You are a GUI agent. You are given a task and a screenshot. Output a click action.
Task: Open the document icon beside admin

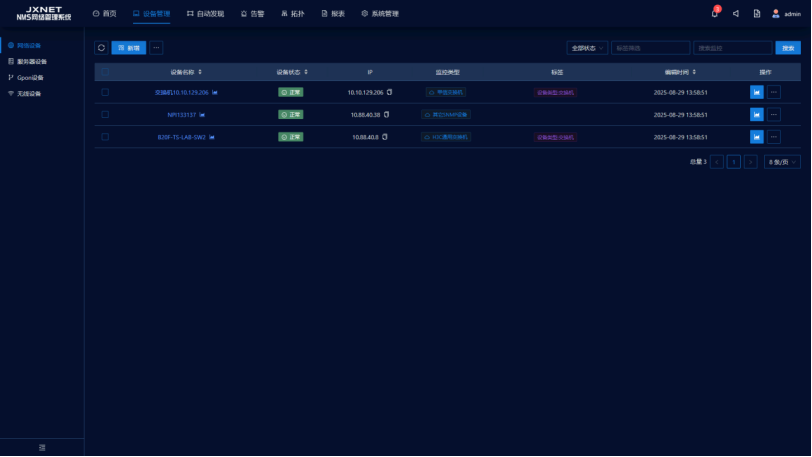pyautogui.click(x=757, y=14)
